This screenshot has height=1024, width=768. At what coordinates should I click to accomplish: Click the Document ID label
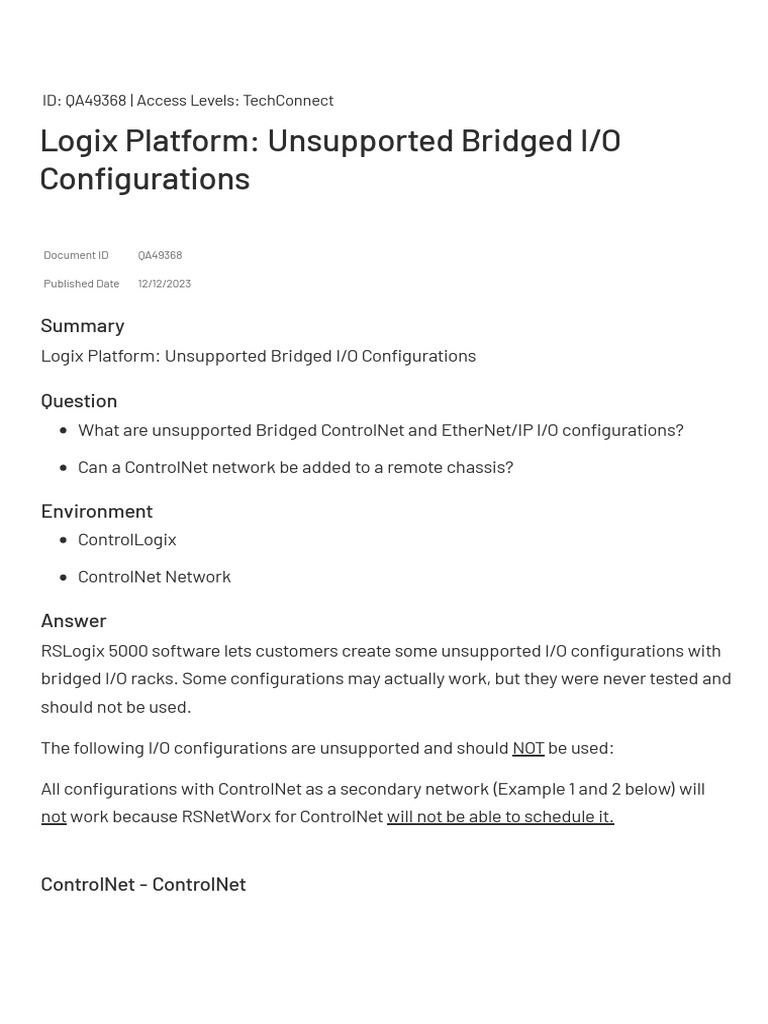(x=76, y=255)
